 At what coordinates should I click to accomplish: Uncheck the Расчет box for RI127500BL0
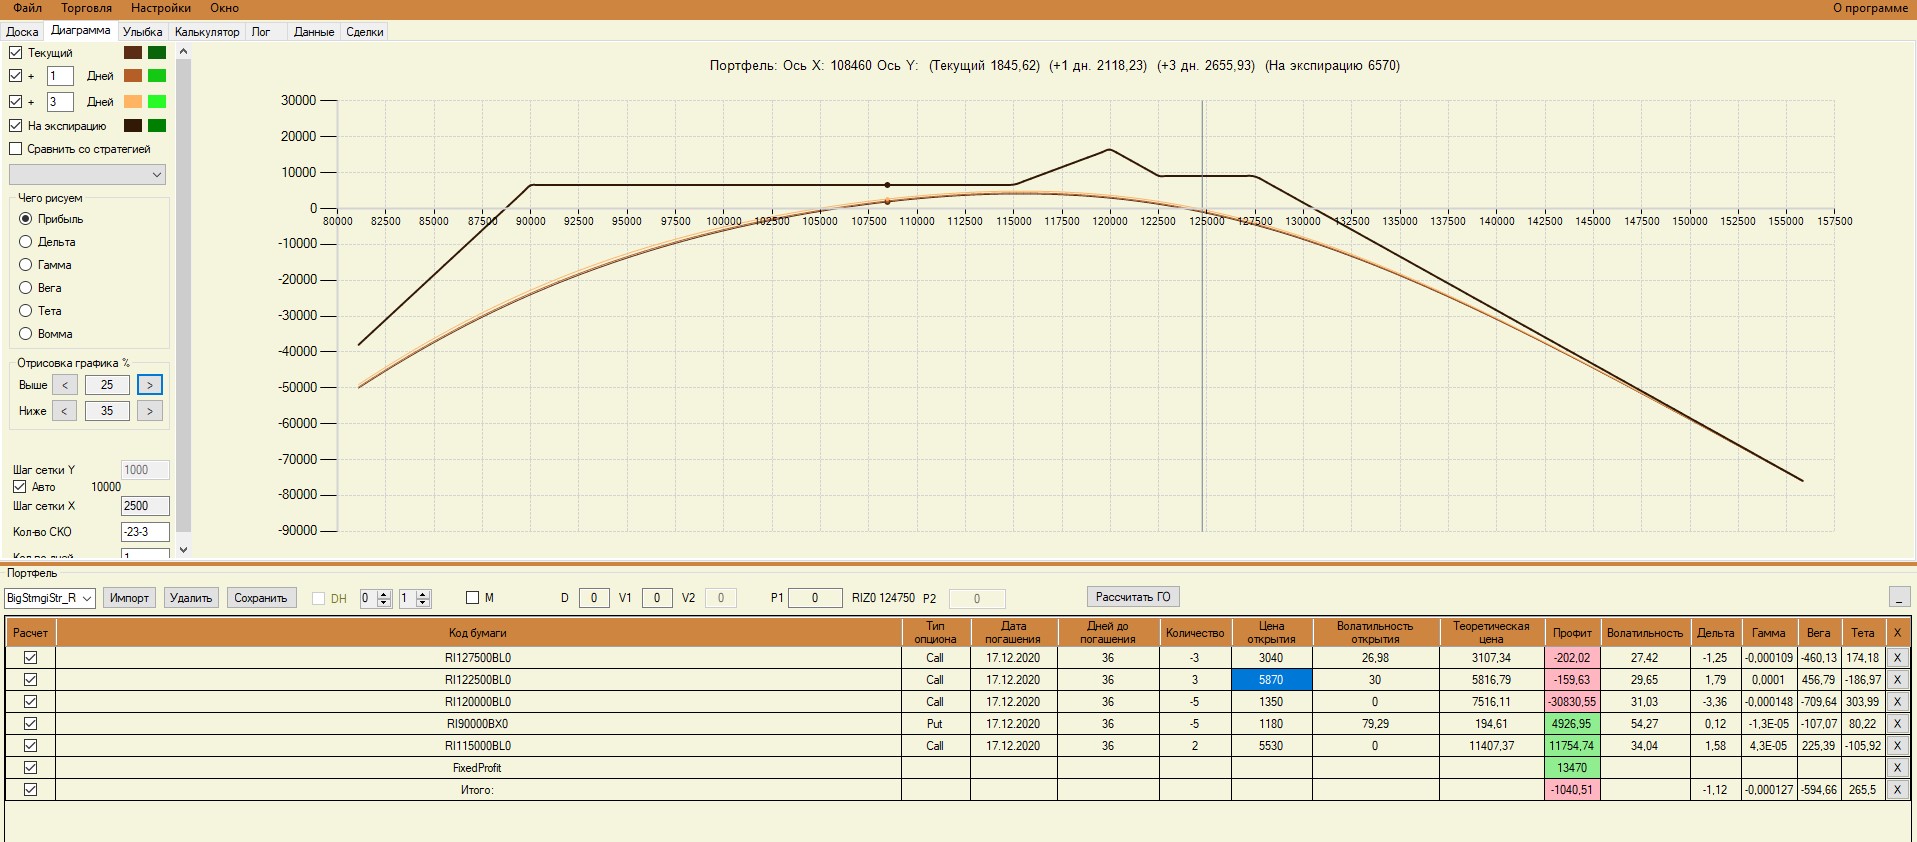coord(31,658)
